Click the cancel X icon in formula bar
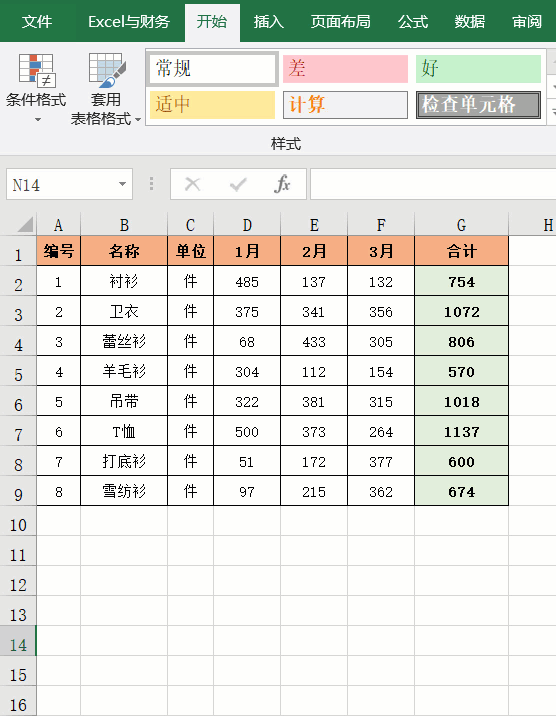 (x=192, y=184)
